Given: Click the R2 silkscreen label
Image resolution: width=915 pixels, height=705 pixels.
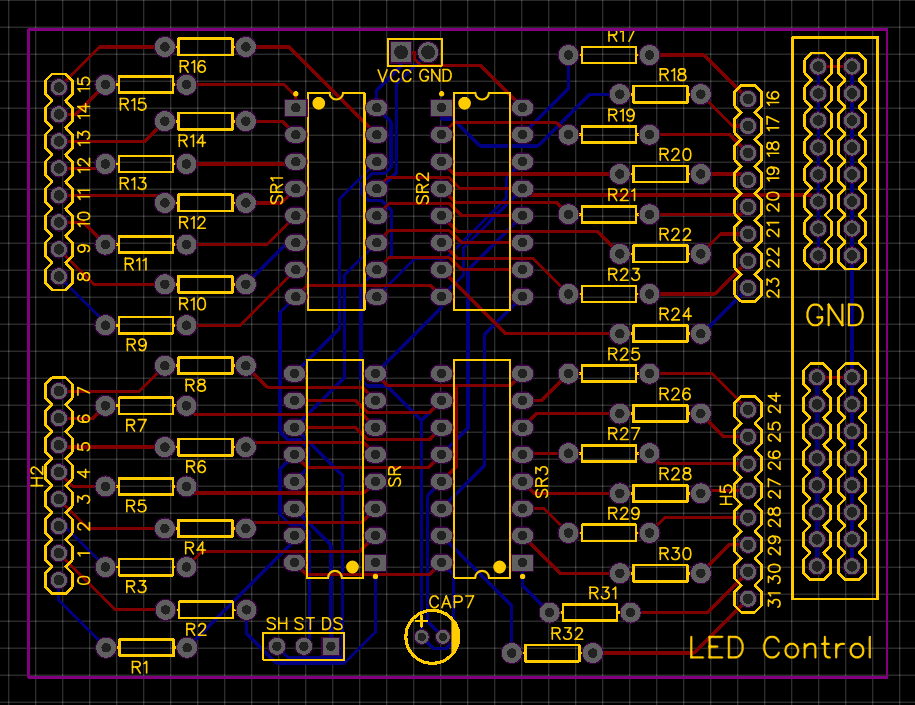Looking at the screenshot, I should pyautogui.click(x=195, y=630).
